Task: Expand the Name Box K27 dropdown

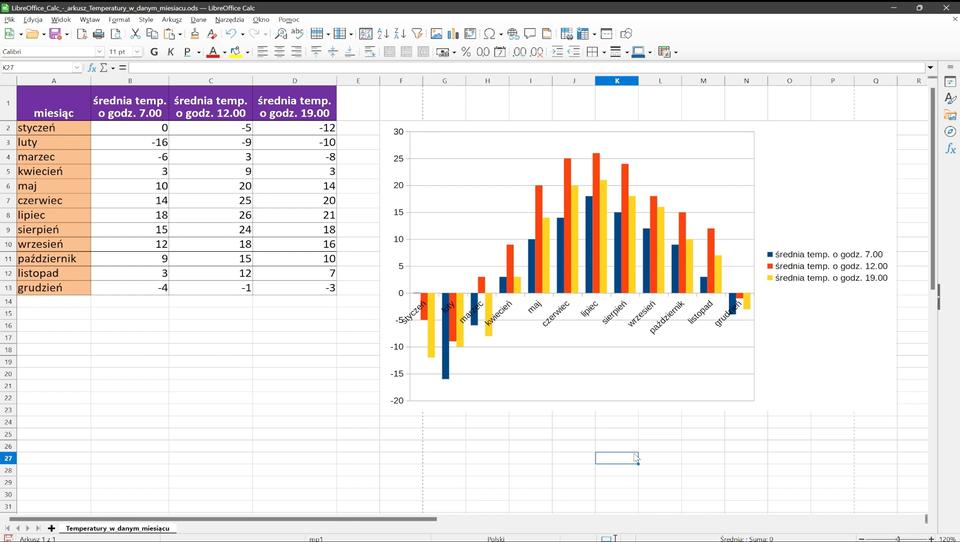Action: [78, 68]
